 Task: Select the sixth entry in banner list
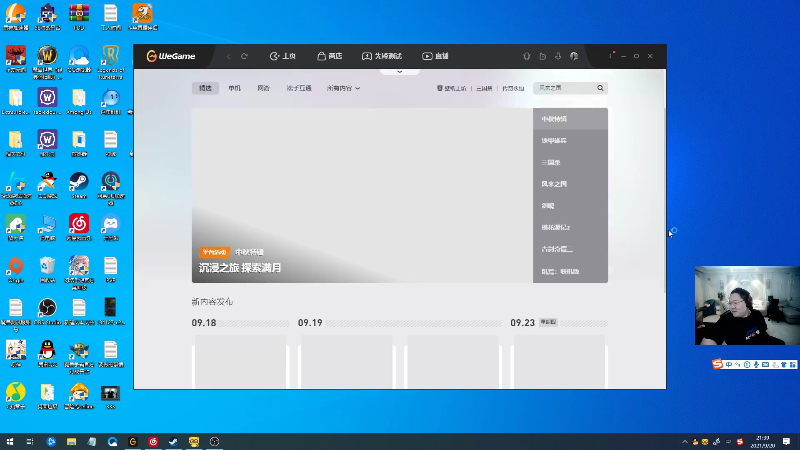point(570,228)
